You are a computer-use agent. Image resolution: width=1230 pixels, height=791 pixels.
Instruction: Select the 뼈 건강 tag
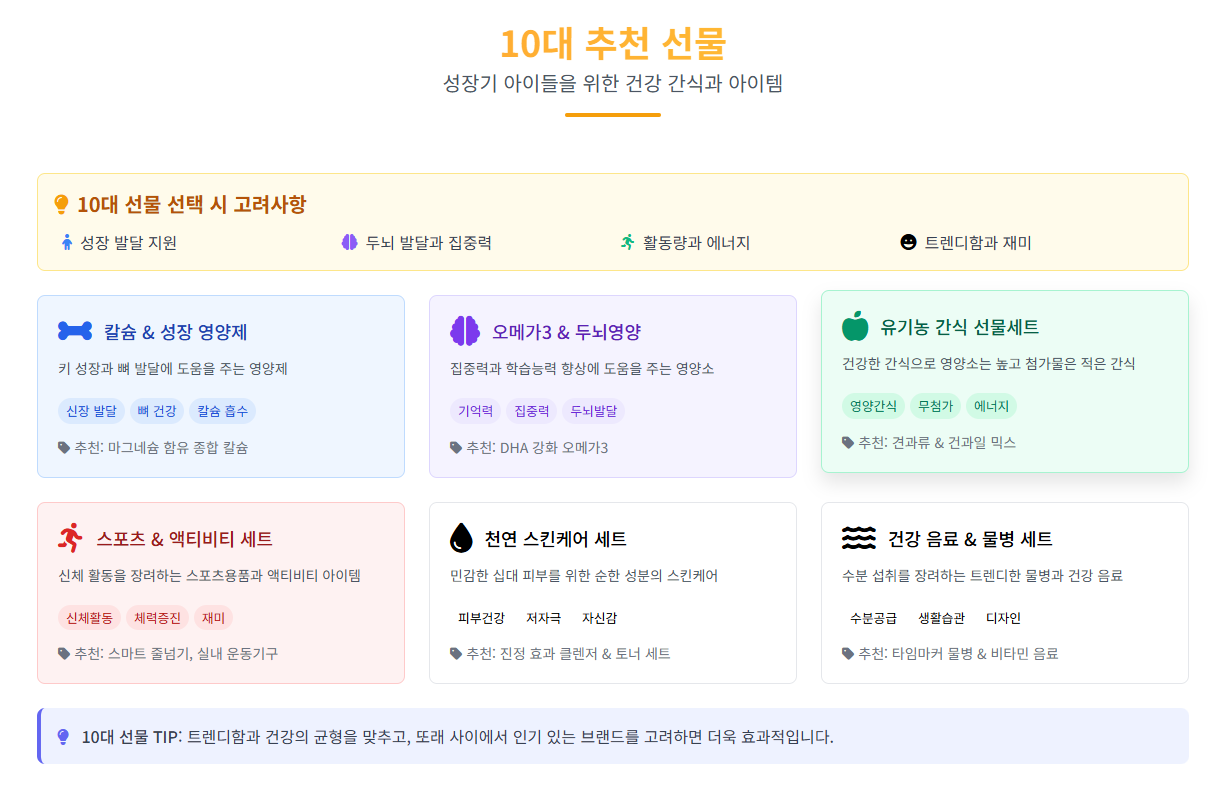[x=156, y=411]
